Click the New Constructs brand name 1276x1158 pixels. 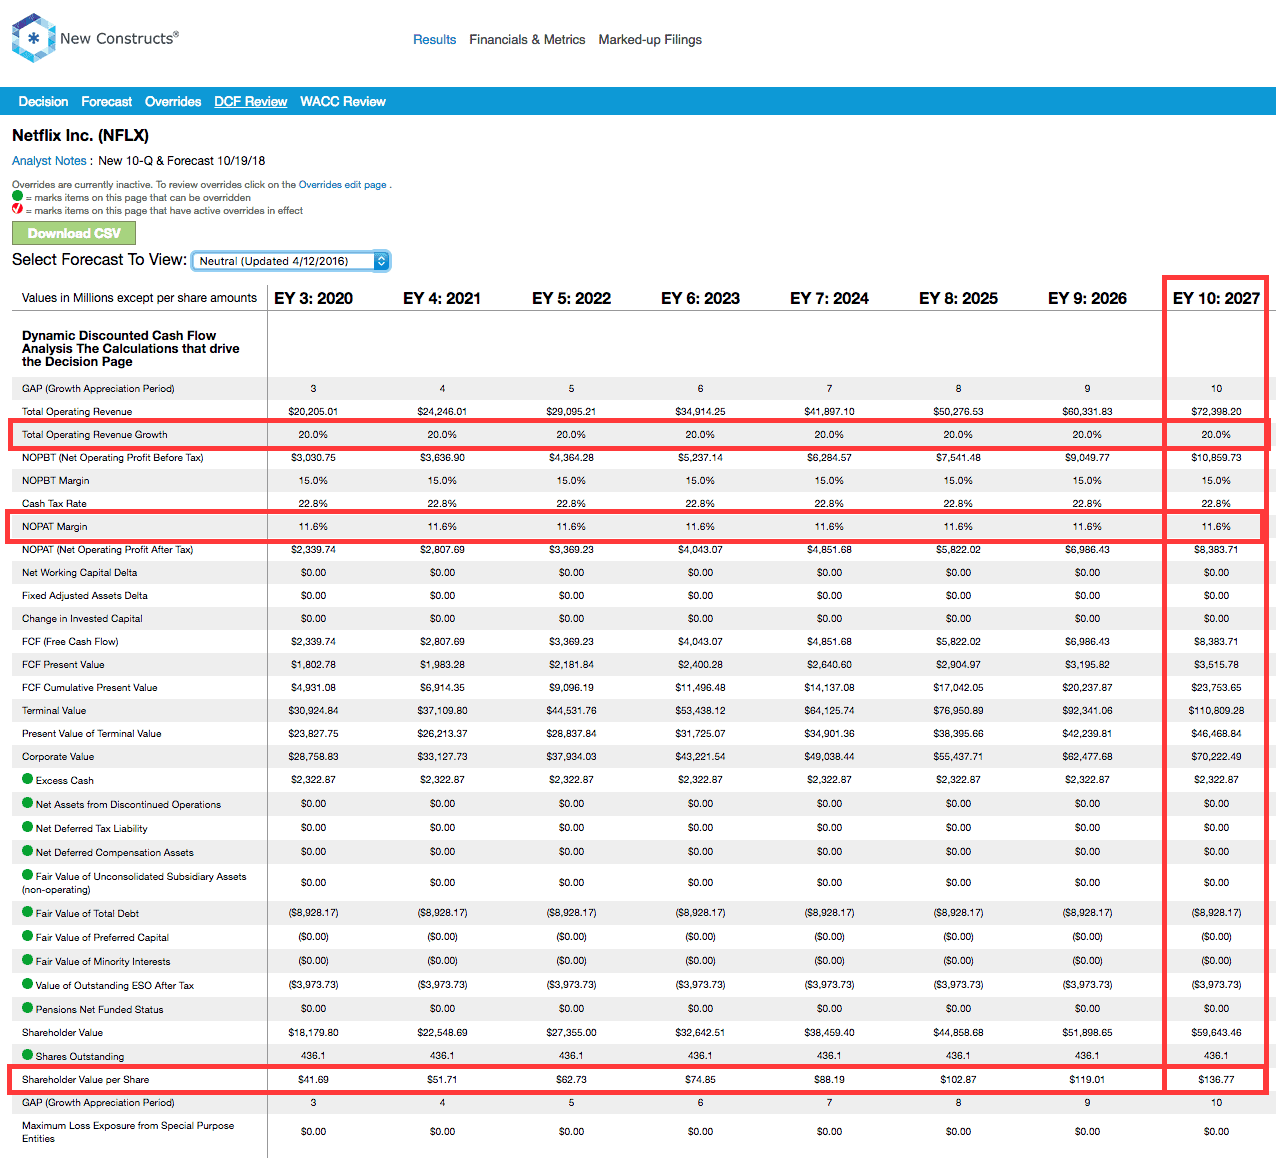click(119, 38)
